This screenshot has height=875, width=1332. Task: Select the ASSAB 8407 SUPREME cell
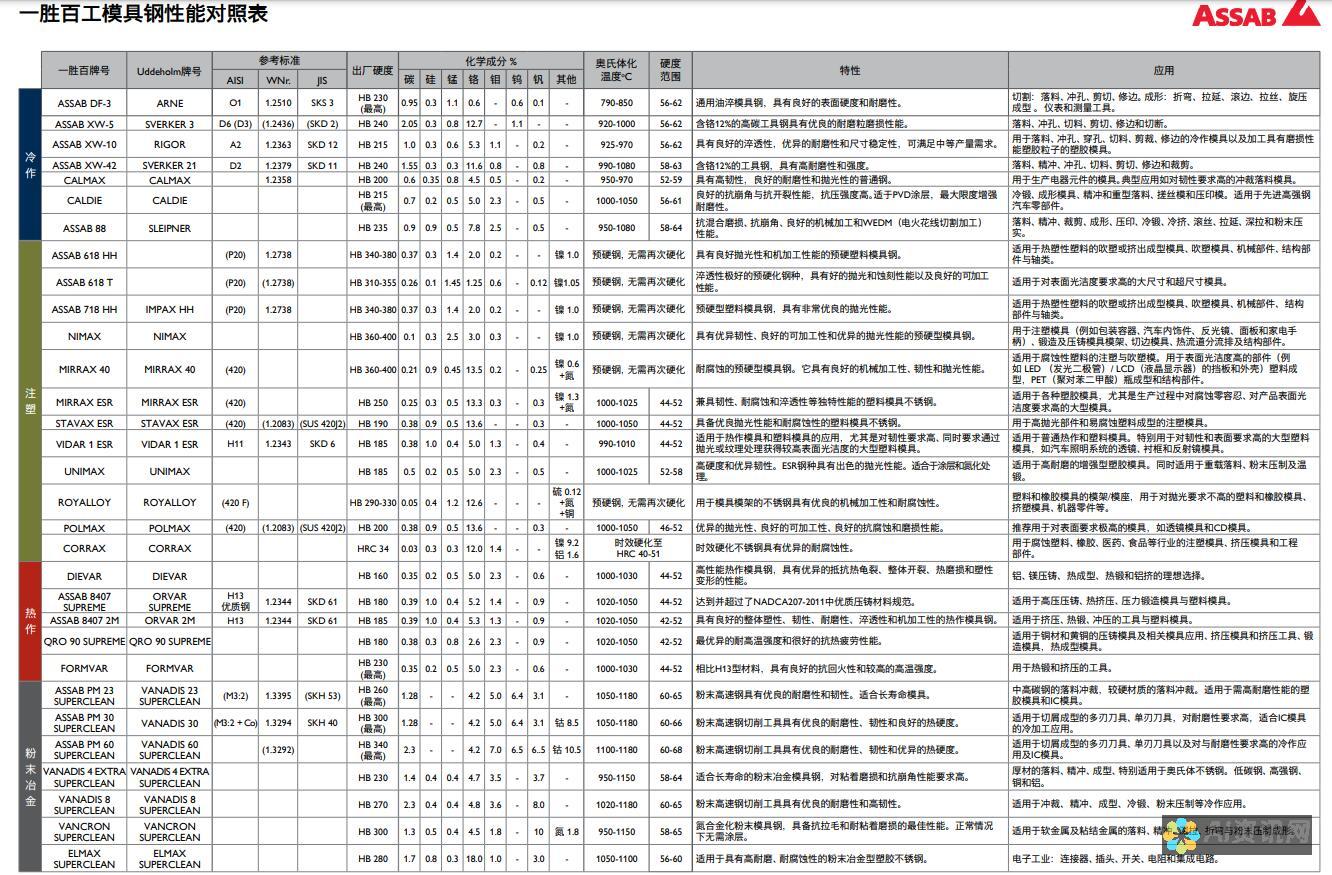pyautogui.click(x=84, y=601)
